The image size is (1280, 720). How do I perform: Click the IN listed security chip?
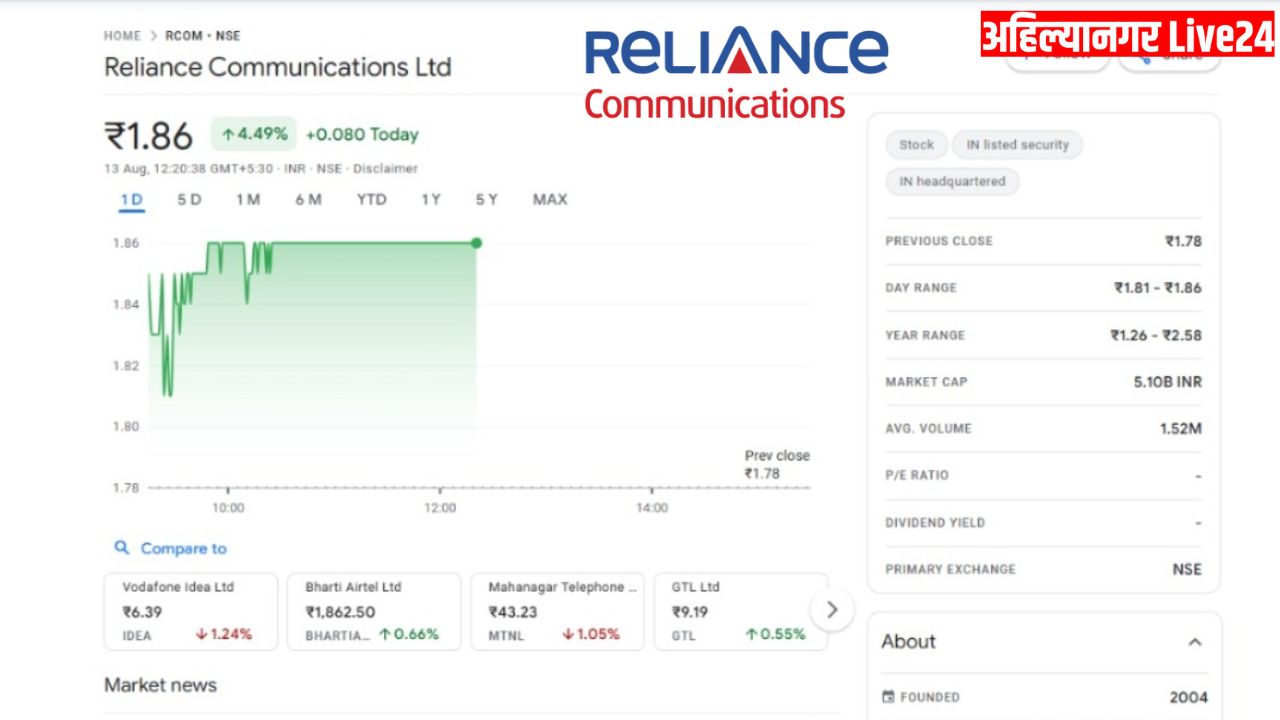[1017, 145]
